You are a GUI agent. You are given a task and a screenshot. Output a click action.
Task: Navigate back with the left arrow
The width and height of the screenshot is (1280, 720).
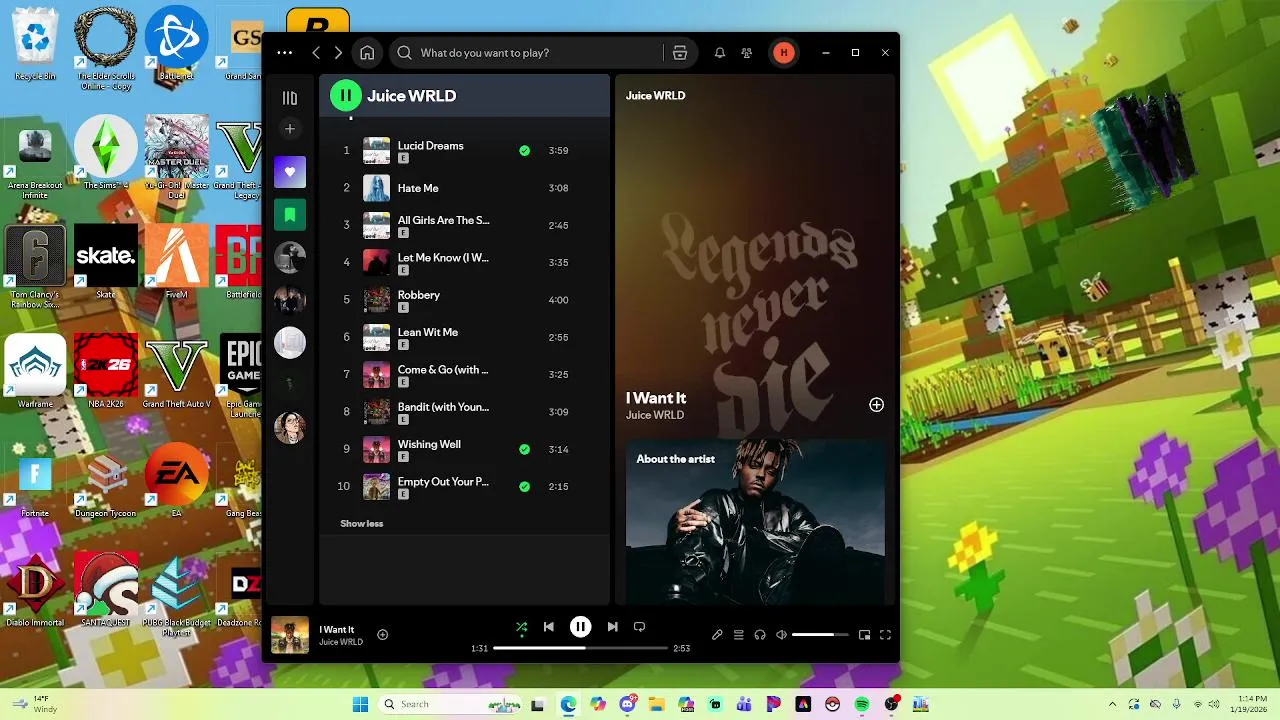(x=316, y=53)
